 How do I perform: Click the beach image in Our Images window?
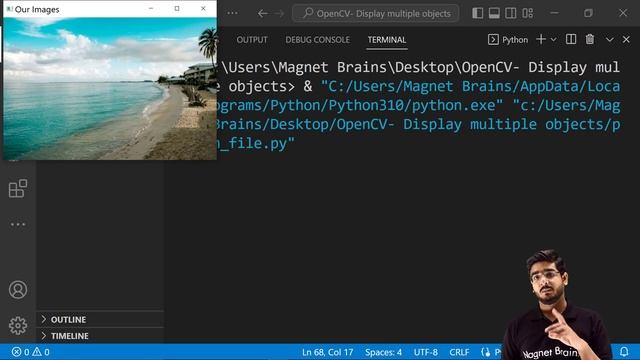click(110, 89)
